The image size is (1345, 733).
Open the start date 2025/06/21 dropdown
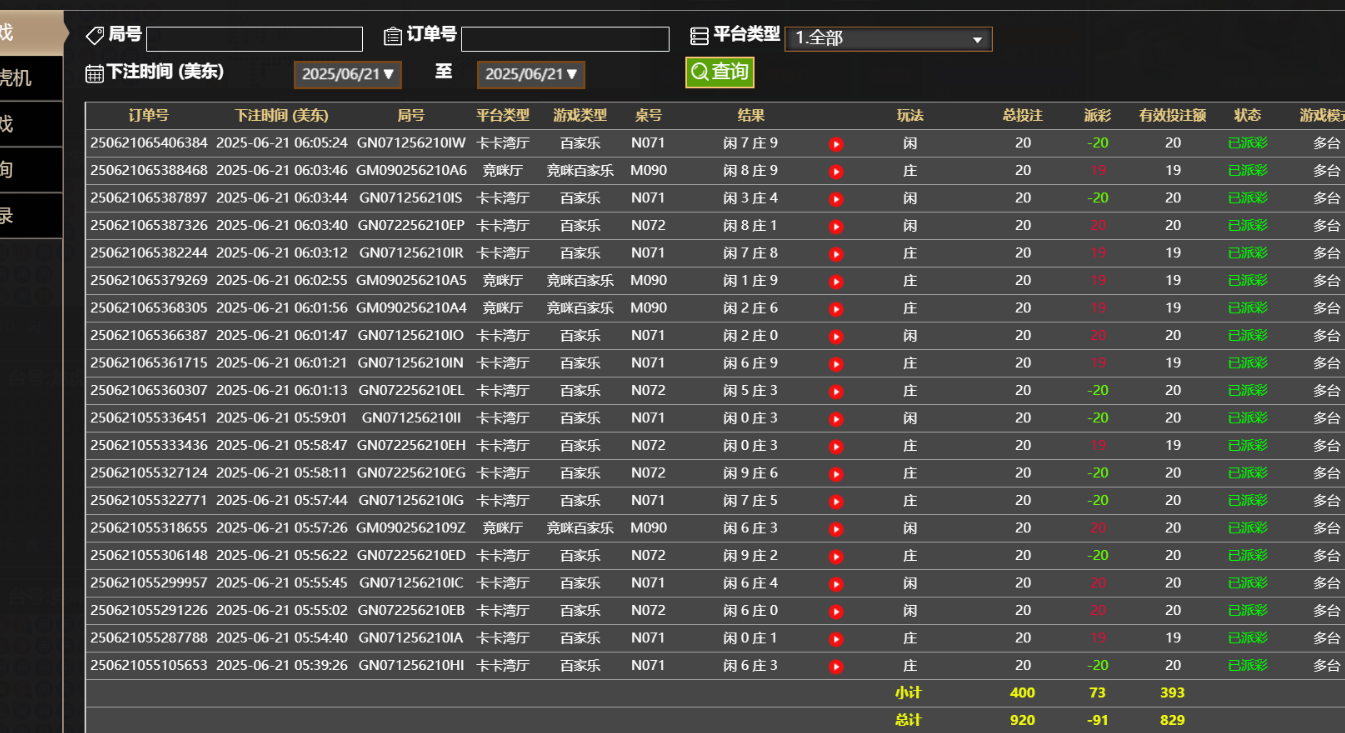(347, 74)
